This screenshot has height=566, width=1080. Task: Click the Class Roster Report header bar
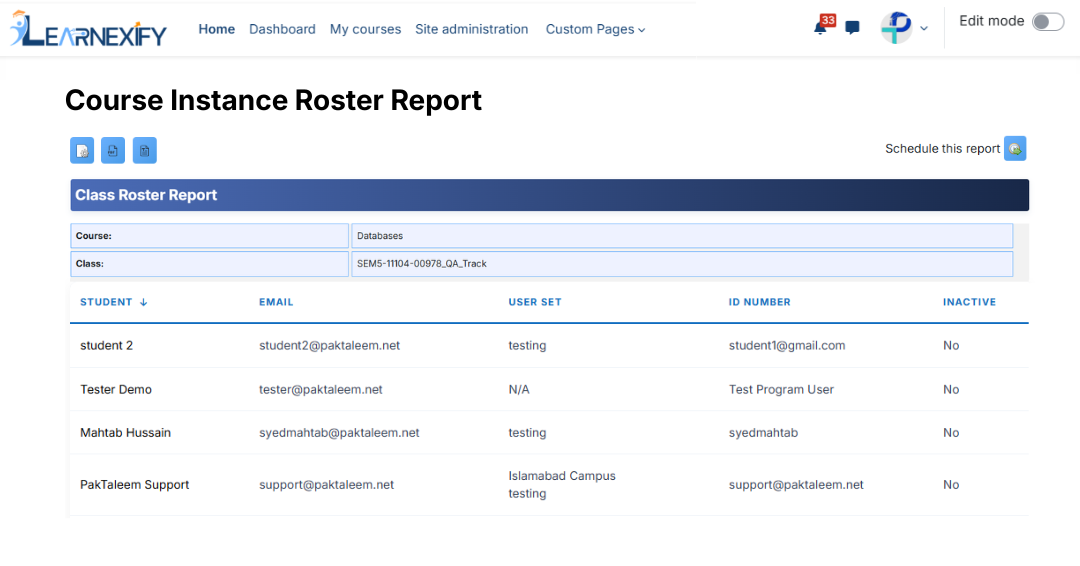click(x=550, y=196)
